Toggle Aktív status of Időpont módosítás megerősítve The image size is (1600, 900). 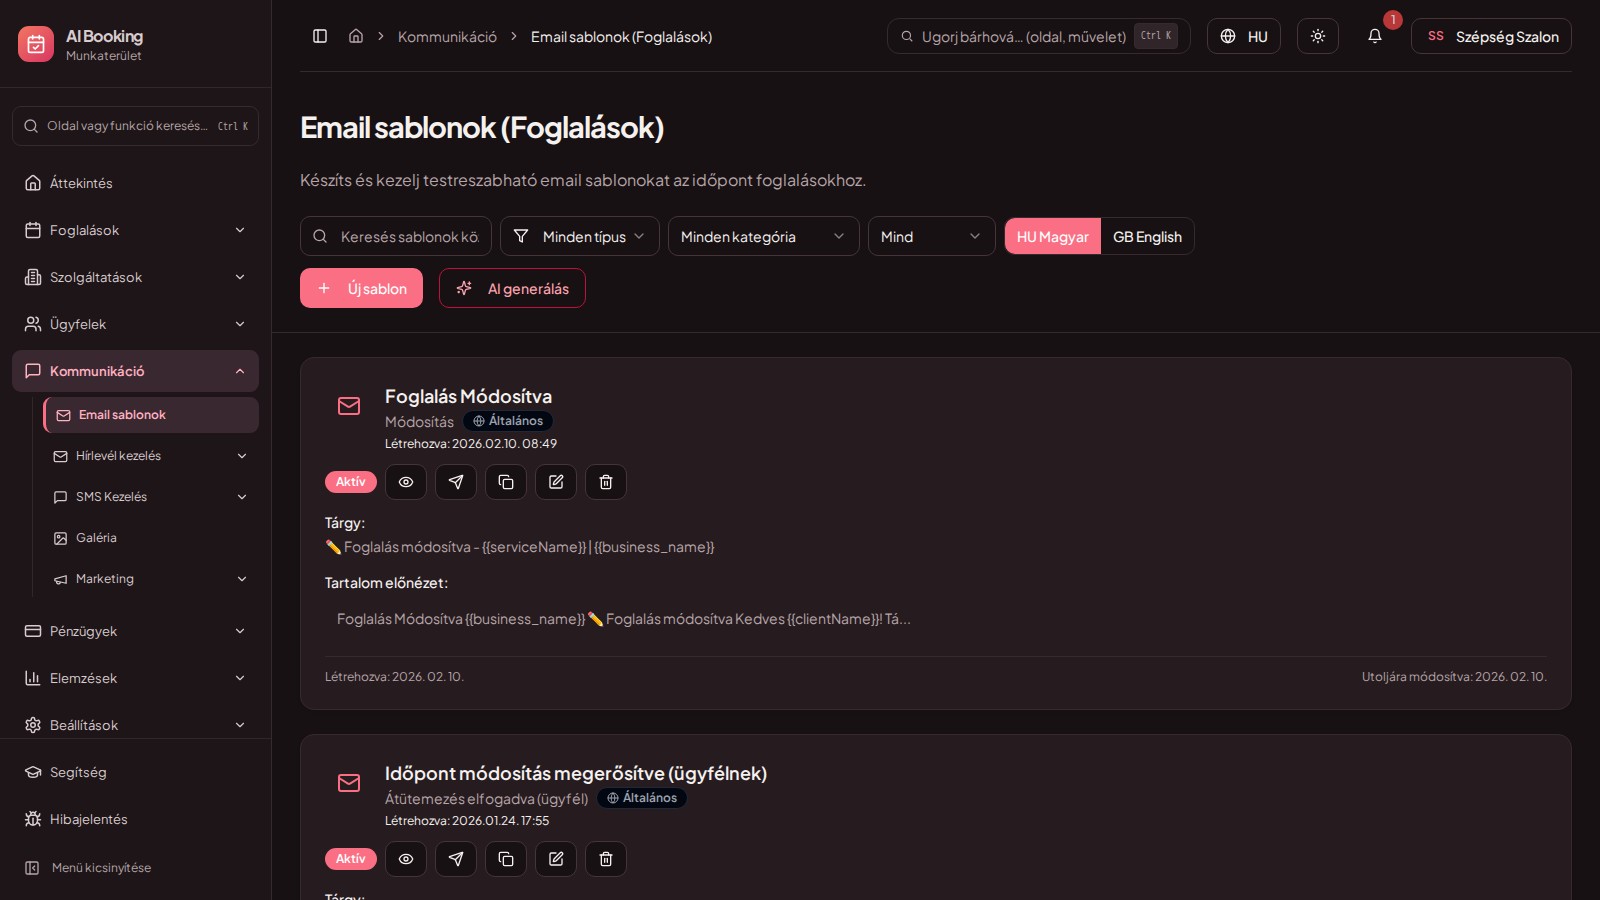[351, 859]
